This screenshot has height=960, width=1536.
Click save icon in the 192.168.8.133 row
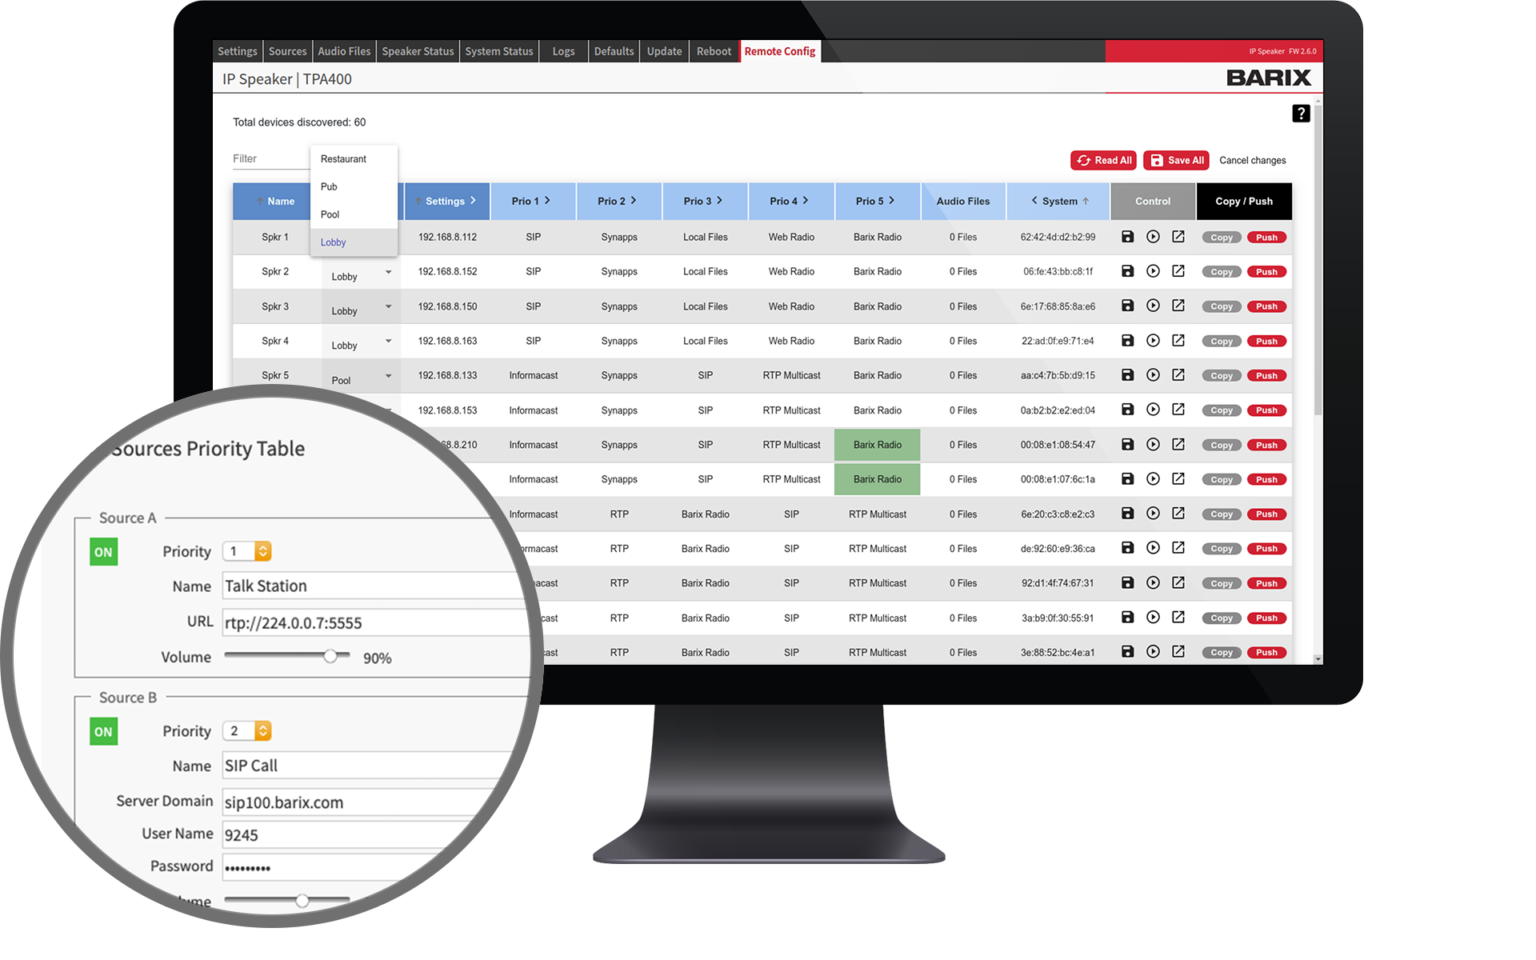click(x=1127, y=375)
